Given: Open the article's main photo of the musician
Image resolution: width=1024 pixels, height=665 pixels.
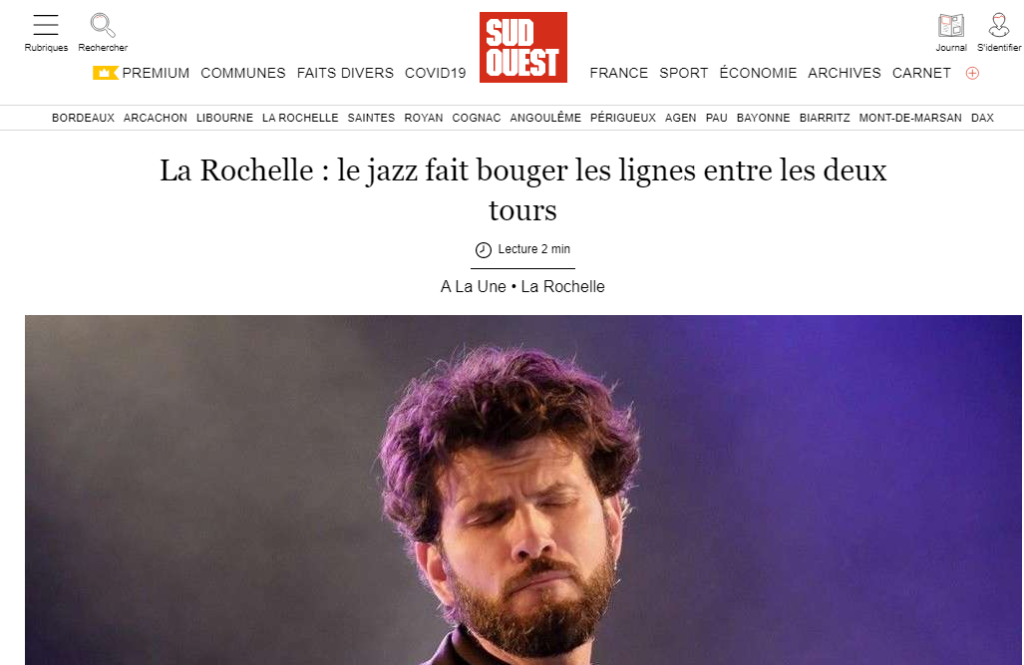Looking at the screenshot, I should [523, 490].
